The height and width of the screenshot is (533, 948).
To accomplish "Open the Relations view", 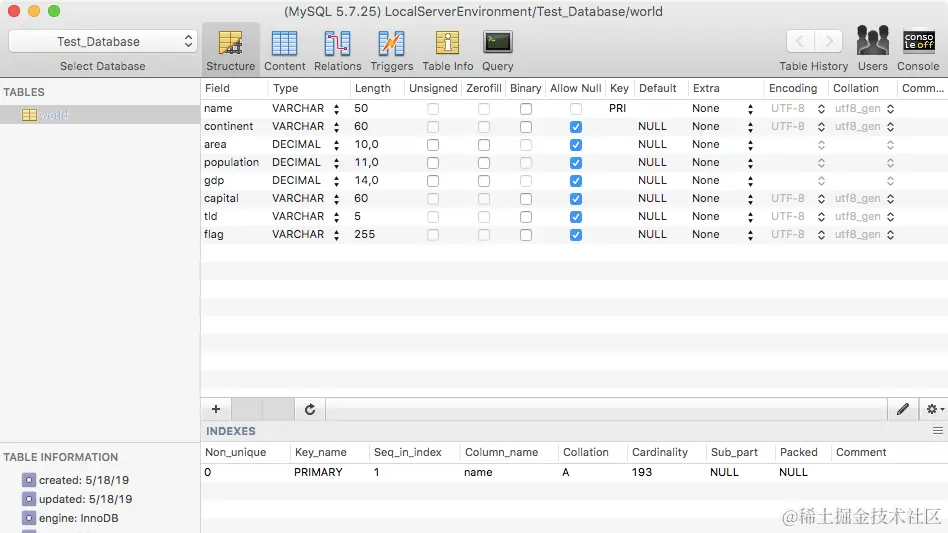I will coord(337,50).
